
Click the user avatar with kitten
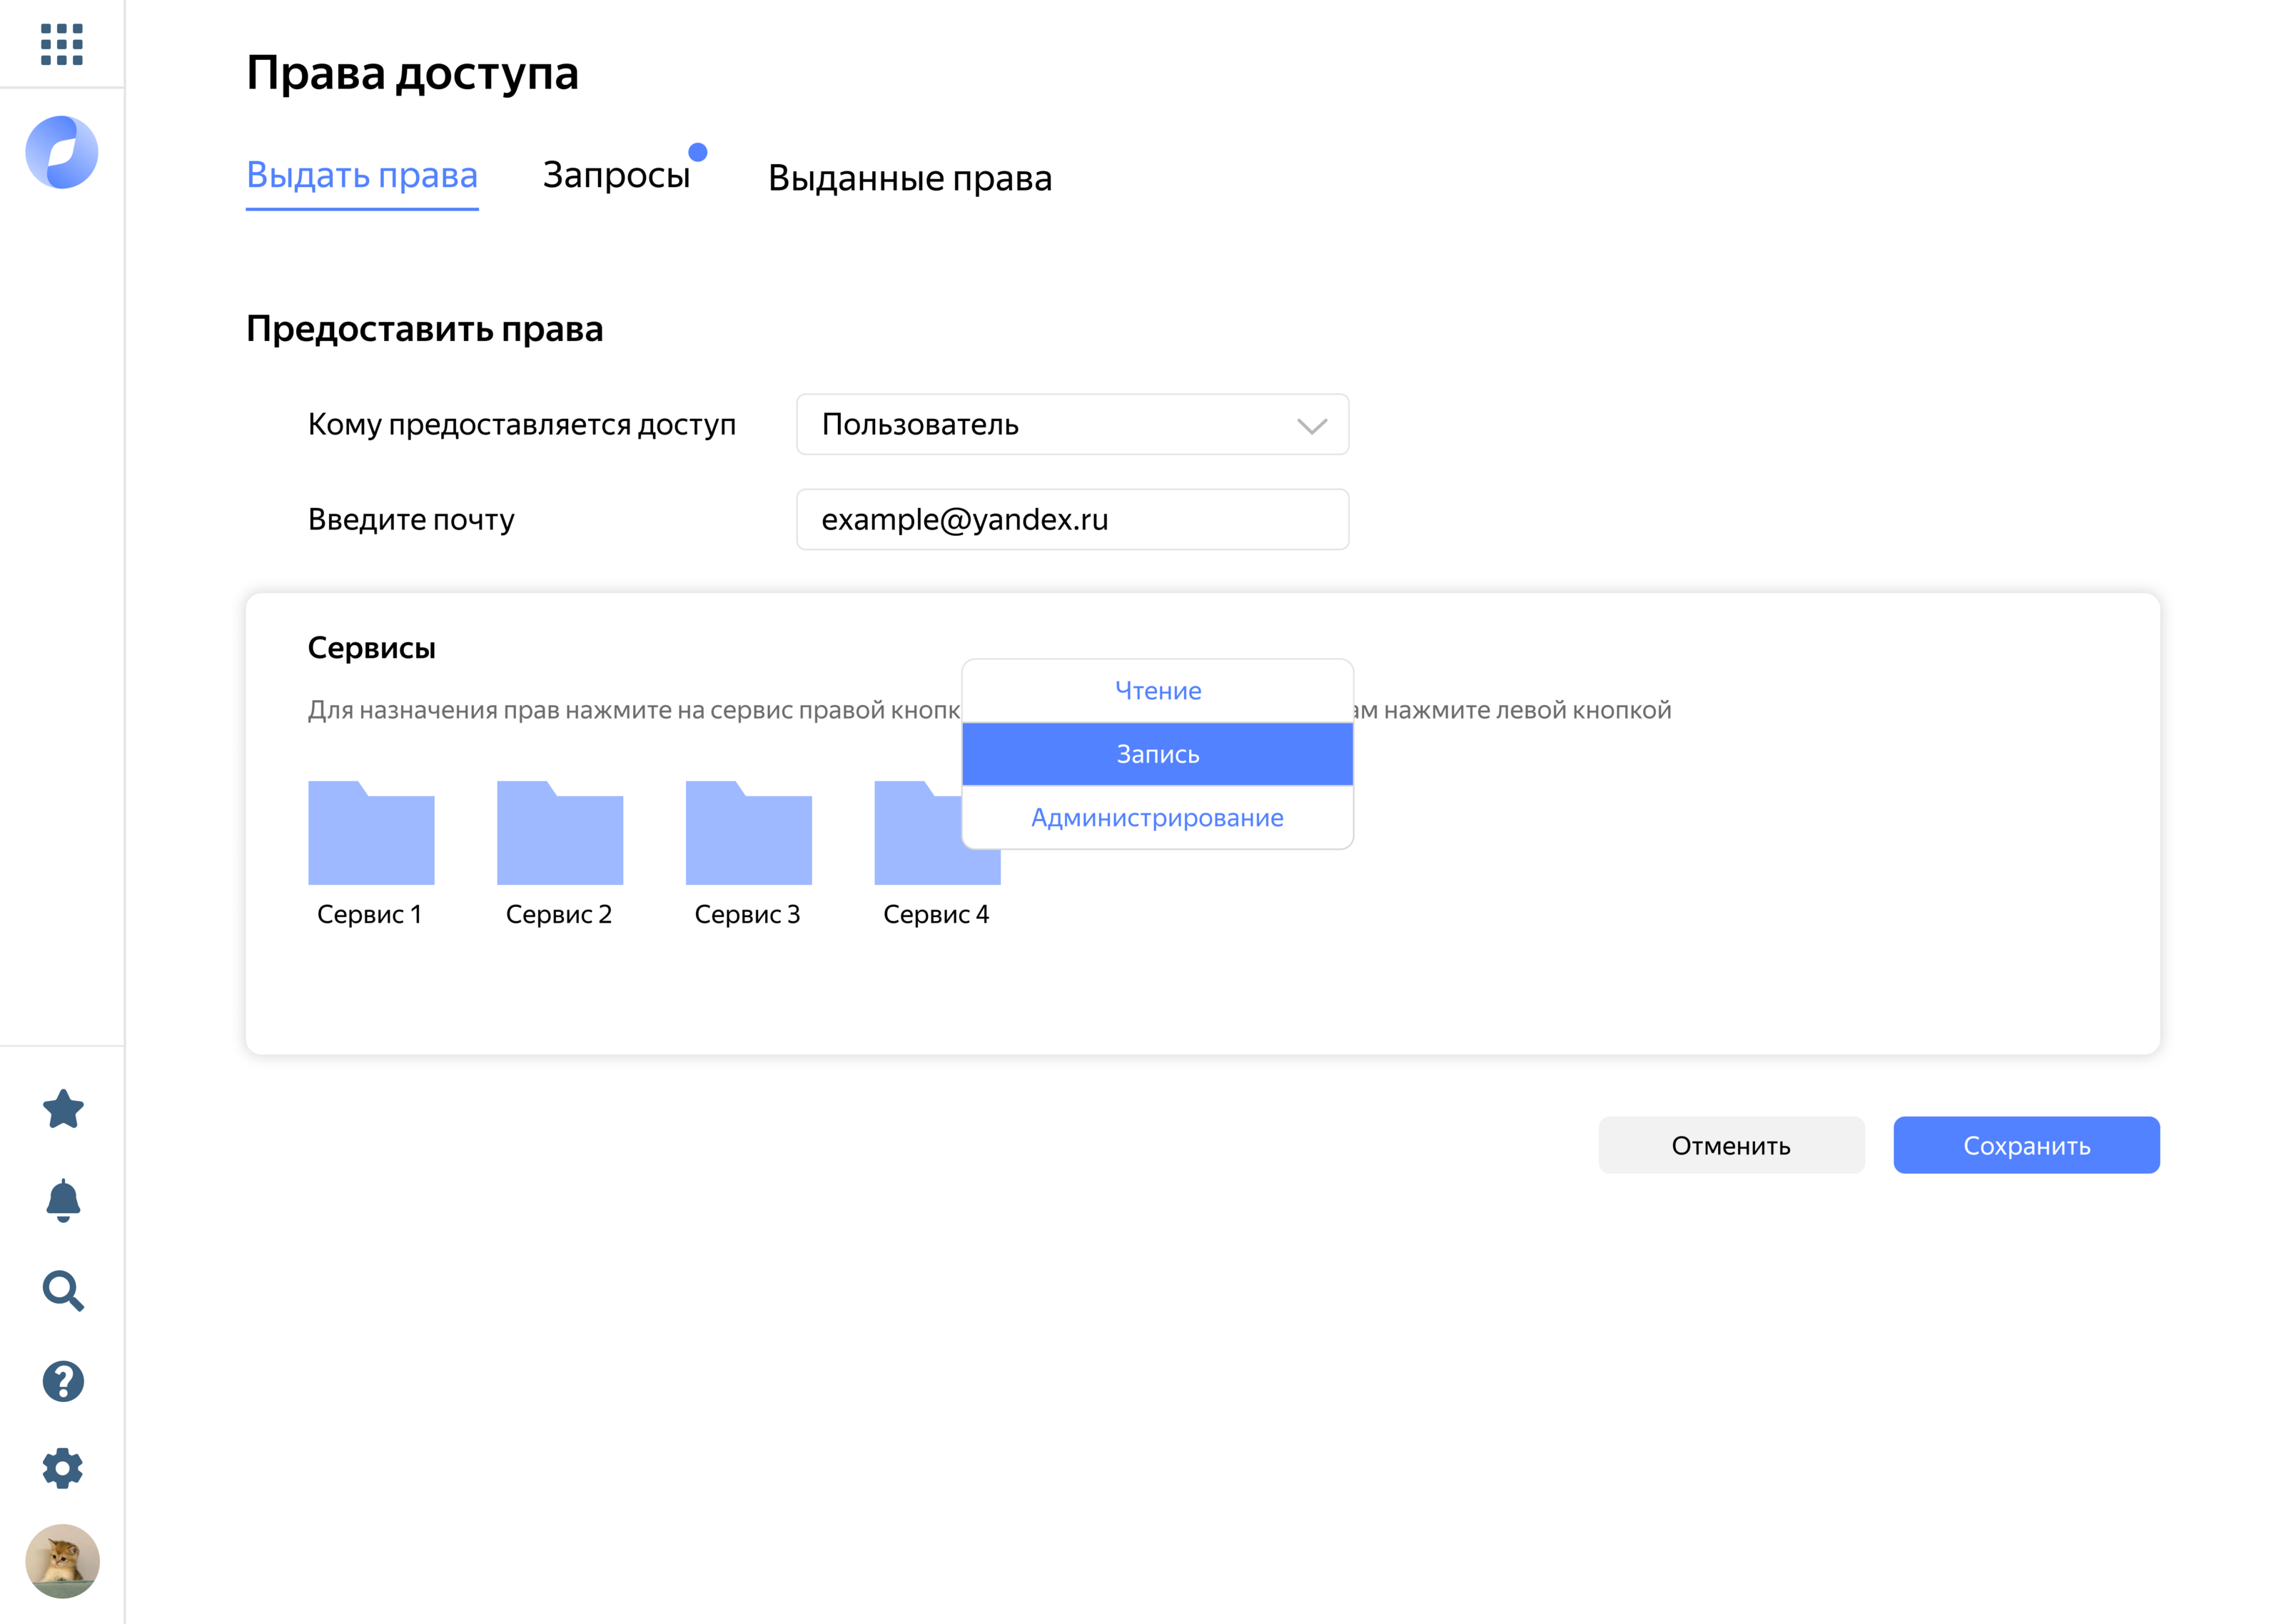click(x=62, y=1561)
